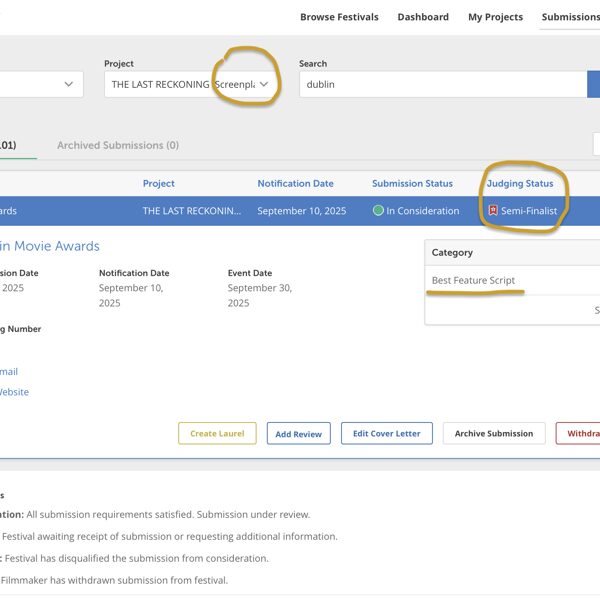Click the Edit Cover Letter button
Image resolution: width=600 pixels, height=600 pixels.
click(x=386, y=434)
